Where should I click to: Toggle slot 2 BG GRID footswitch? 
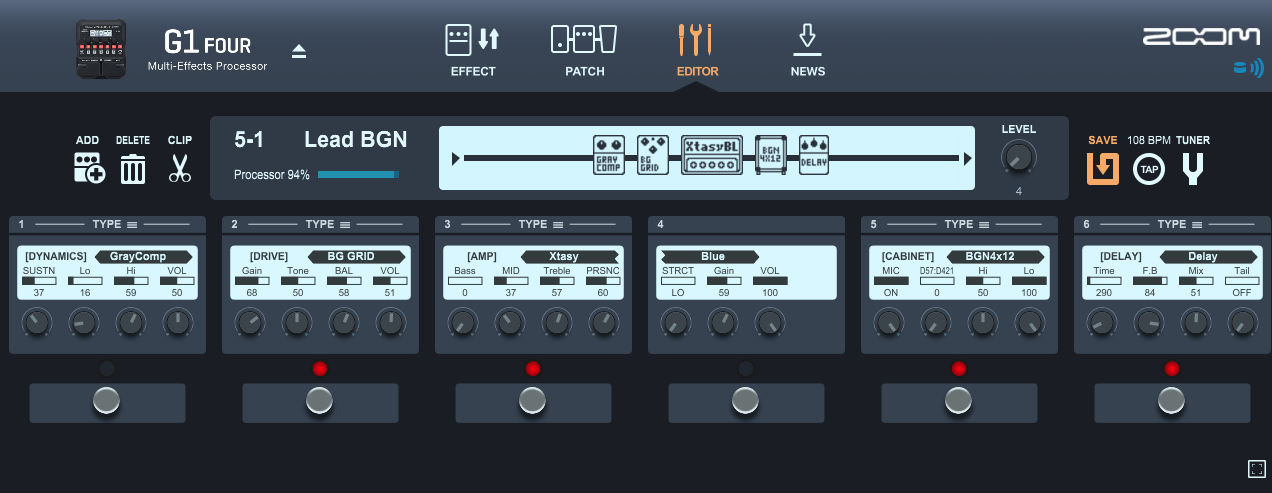pyautogui.click(x=320, y=402)
